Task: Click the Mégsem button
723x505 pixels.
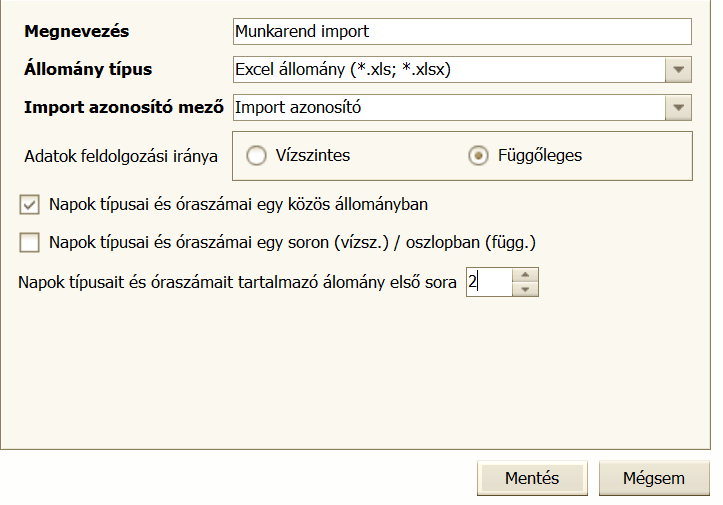Action: point(654,478)
